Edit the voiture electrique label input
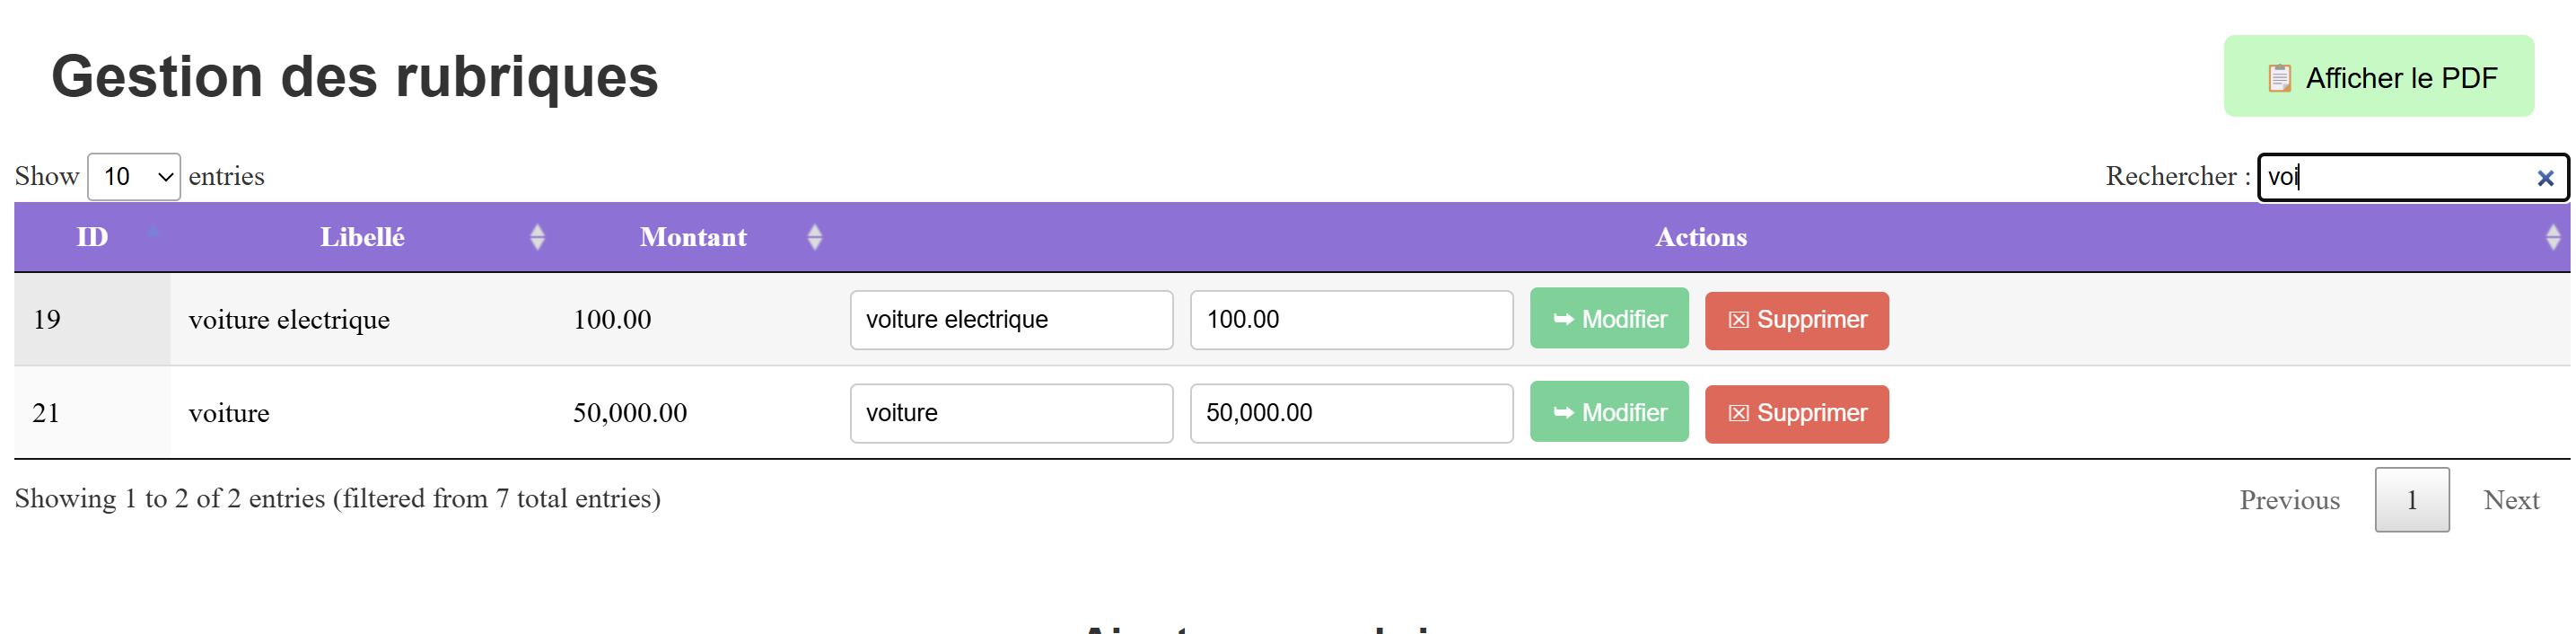Image resolution: width=2576 pixels, height=634 pixels. tap(1010, 319)
